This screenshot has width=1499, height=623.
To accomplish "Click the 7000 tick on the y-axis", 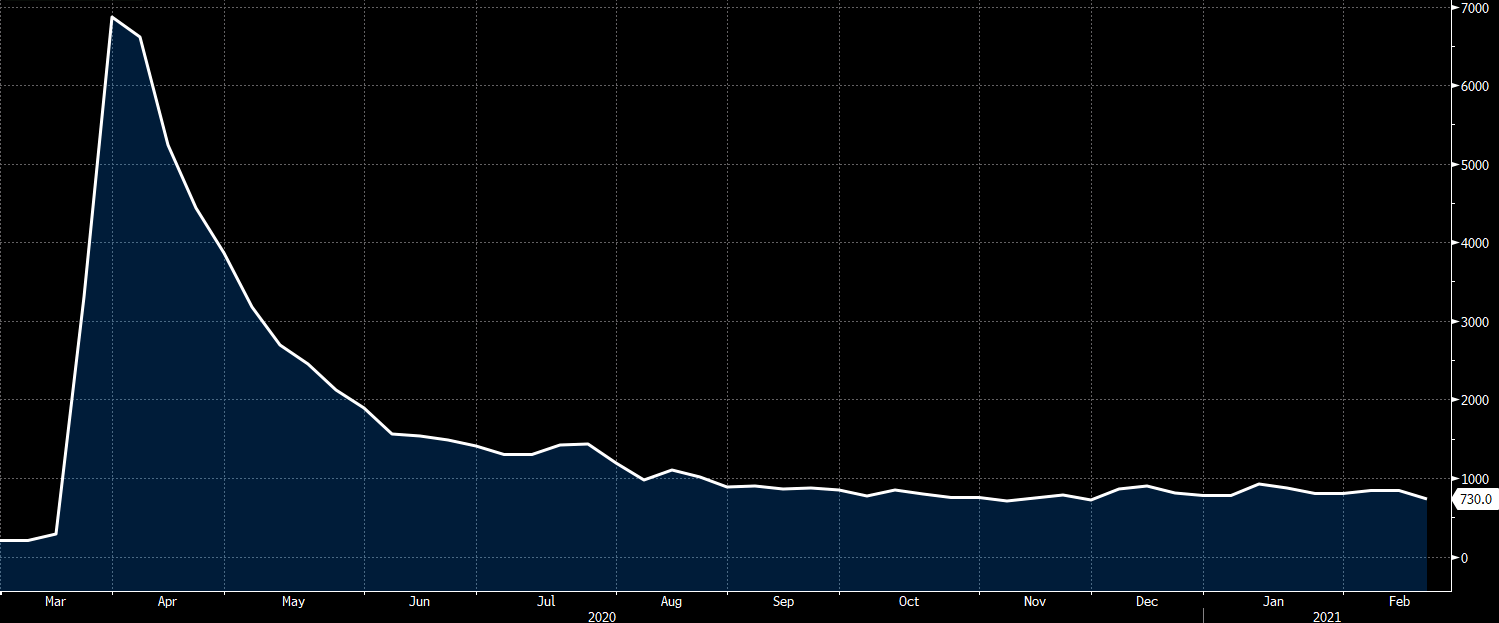I will [x=1474, y=8].
